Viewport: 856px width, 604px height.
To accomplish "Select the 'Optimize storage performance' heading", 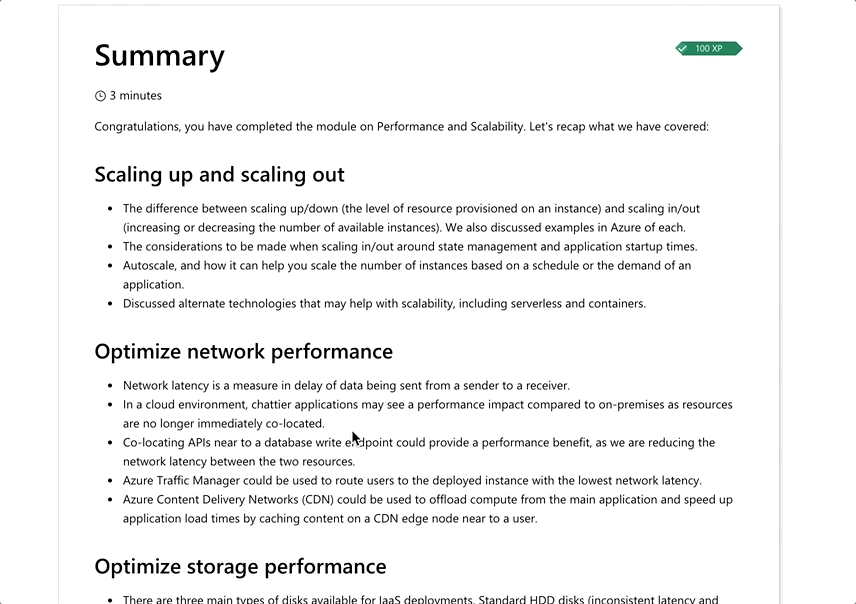I will pyautogui.click(x=240, y=566).
